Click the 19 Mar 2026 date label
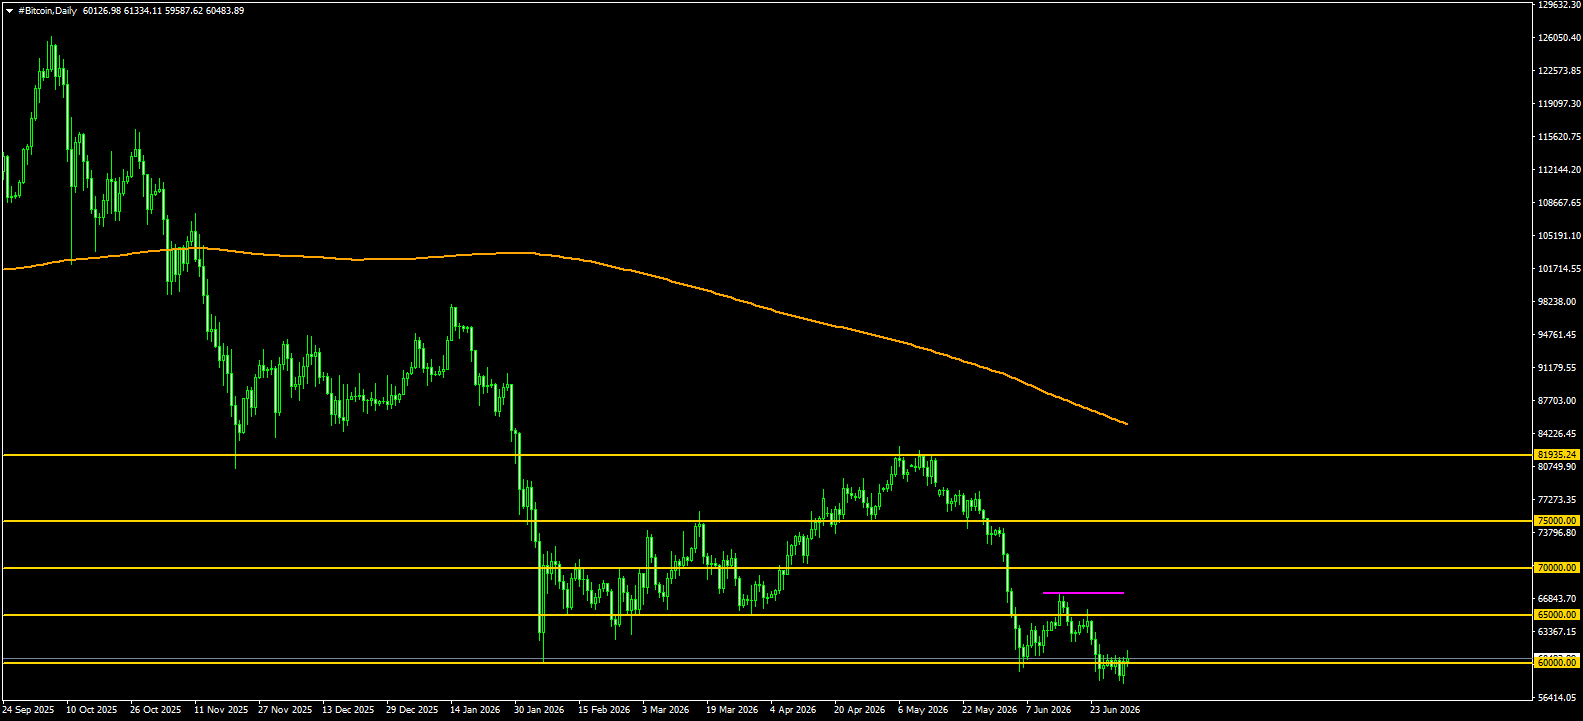 pyautogui.click(x=732, y=710)
